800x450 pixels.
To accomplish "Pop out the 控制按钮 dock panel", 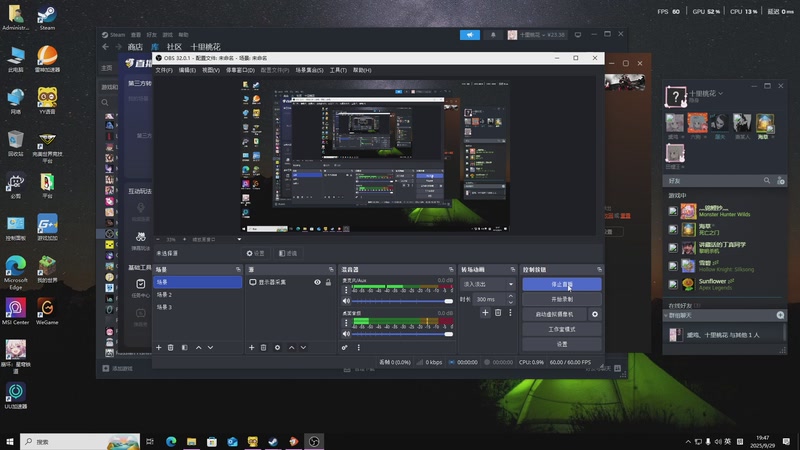I will pos(599,269).
